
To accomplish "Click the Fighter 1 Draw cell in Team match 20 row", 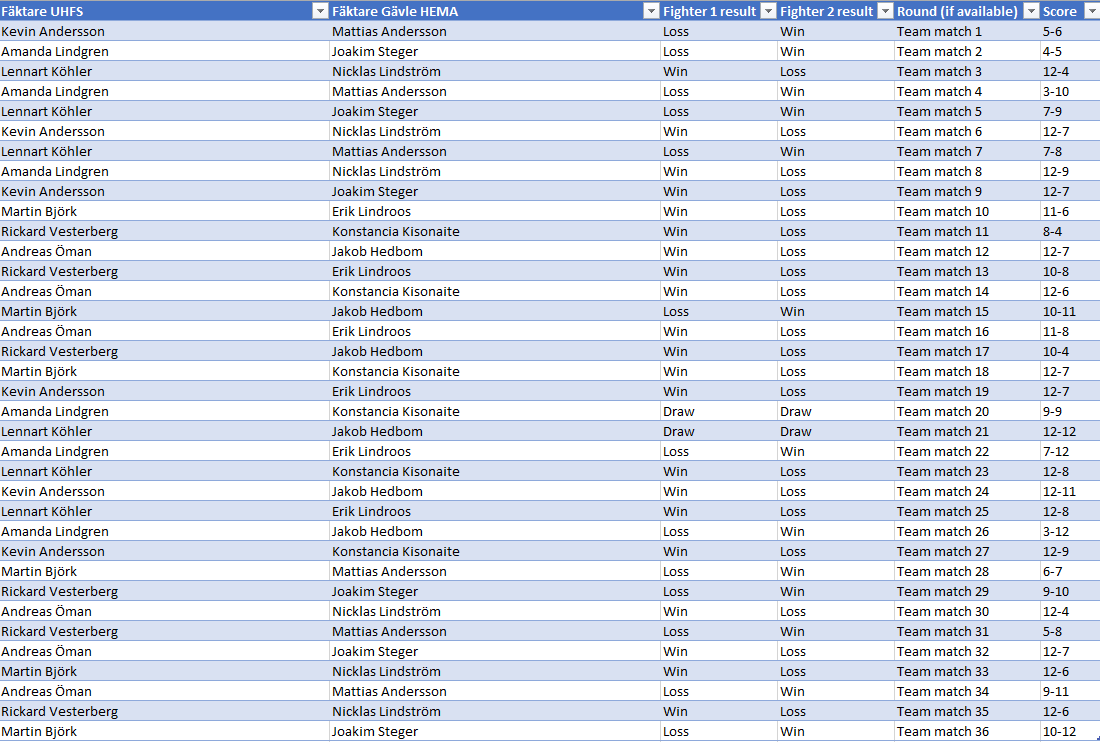I will click(x=719, y=411).
